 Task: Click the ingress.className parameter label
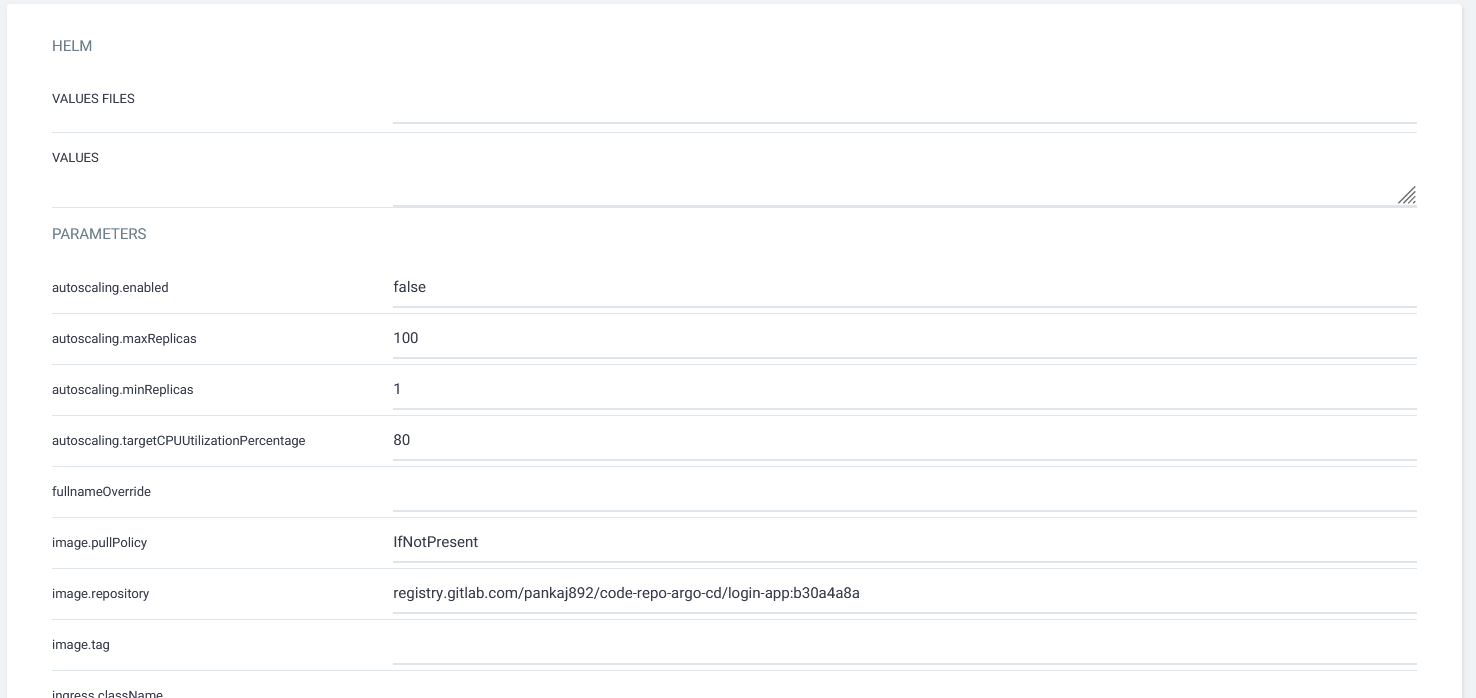point(107,693)
